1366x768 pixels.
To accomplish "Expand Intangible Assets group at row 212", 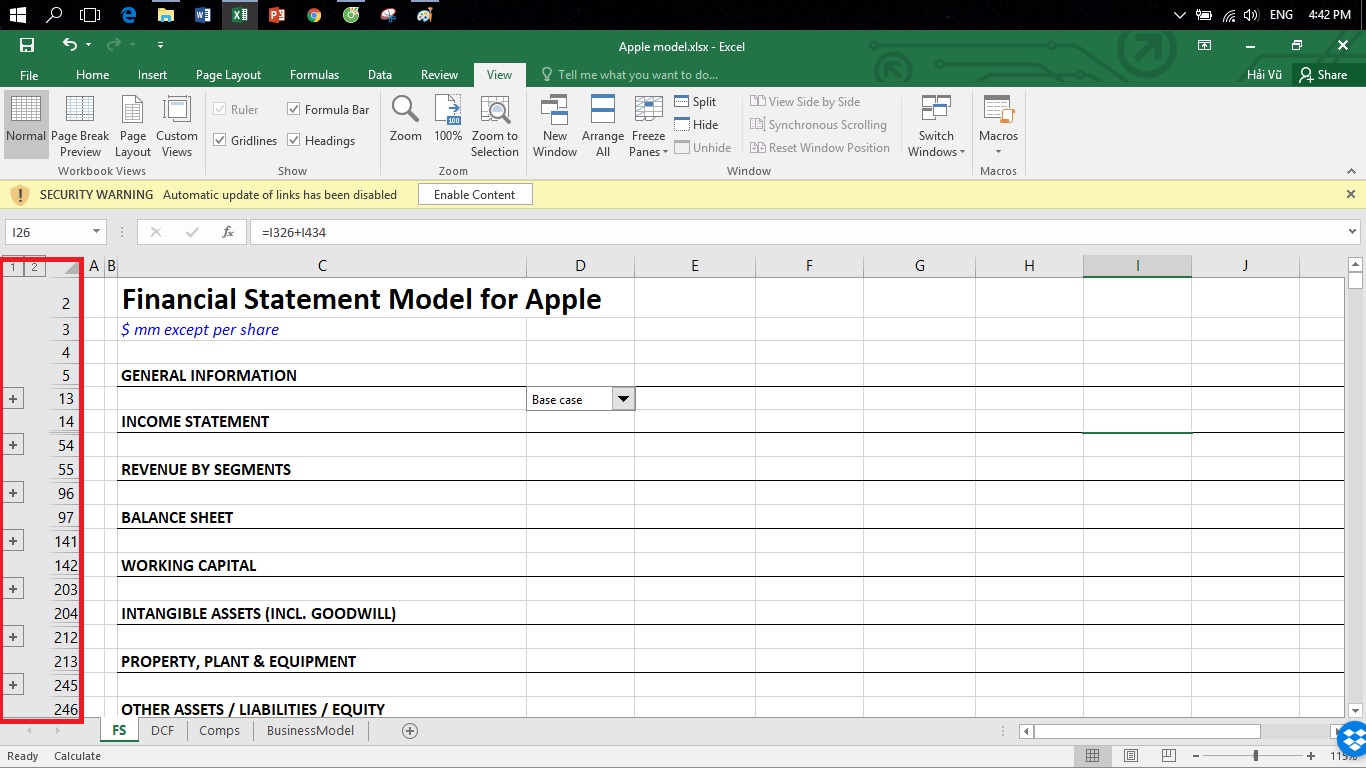I will 13,637.
